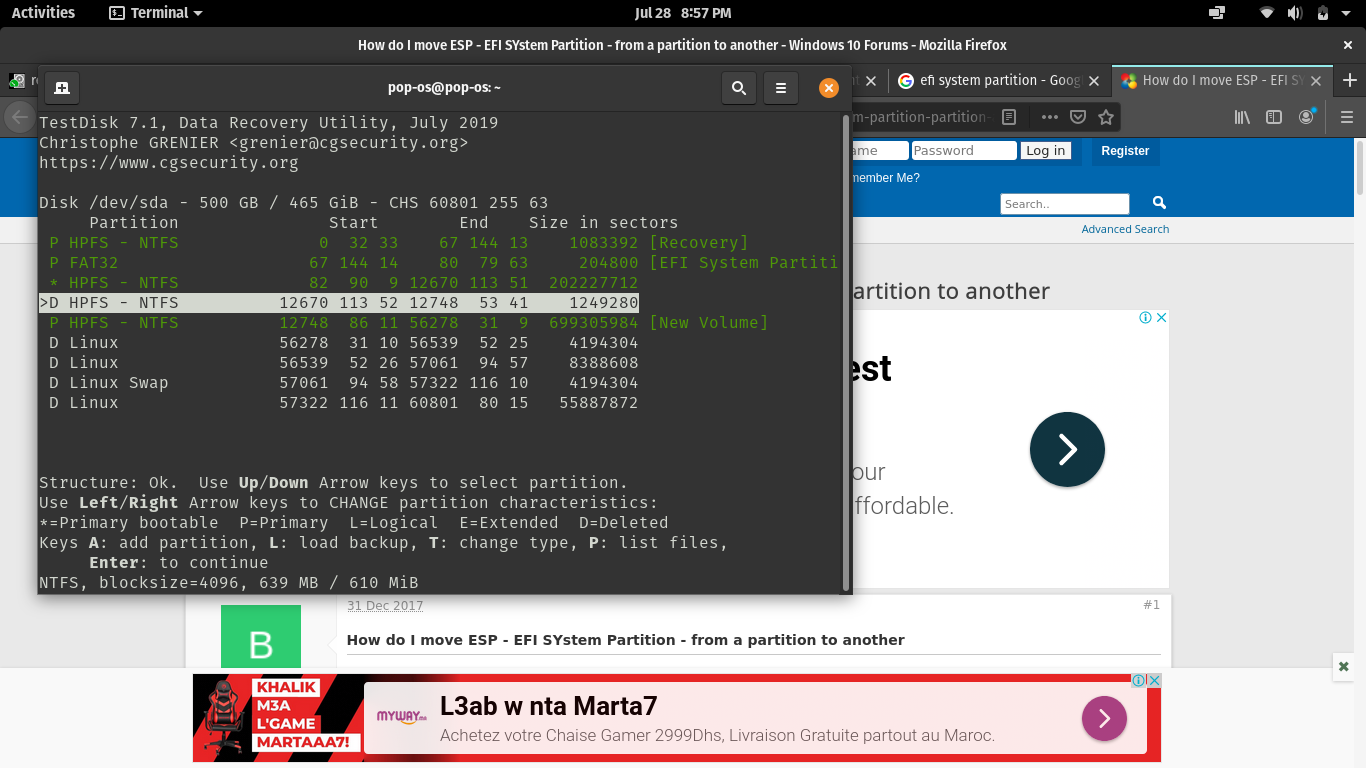
Task: Open the Firefox application menu
Action: (x=1345, y=117)
